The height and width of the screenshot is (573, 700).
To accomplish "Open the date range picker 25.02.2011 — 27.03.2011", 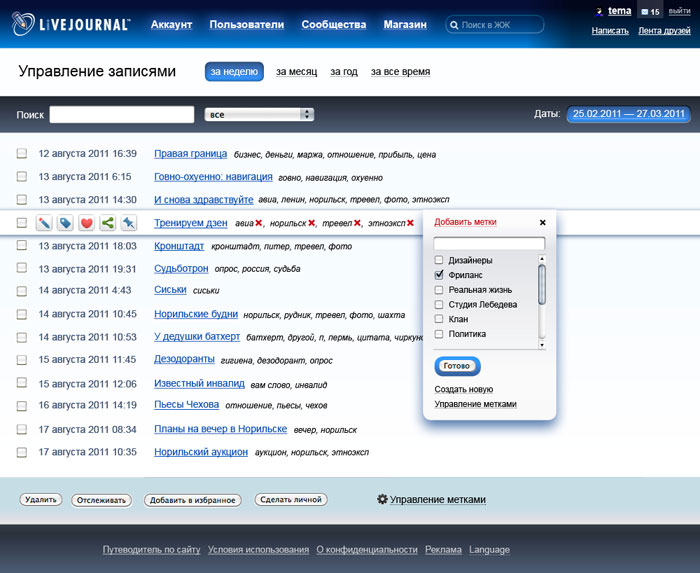I will point(629,114).
